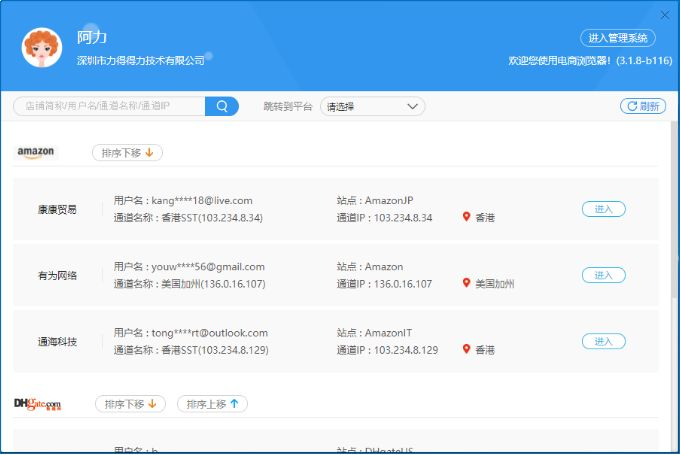Click the vertical scrollbar on the right

coord(675,210)
